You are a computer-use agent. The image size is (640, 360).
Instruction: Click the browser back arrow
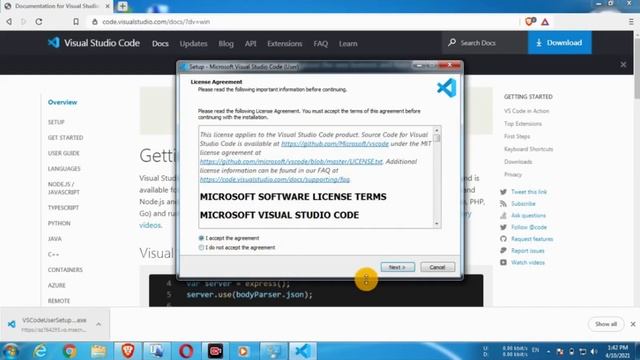point(9,22)
